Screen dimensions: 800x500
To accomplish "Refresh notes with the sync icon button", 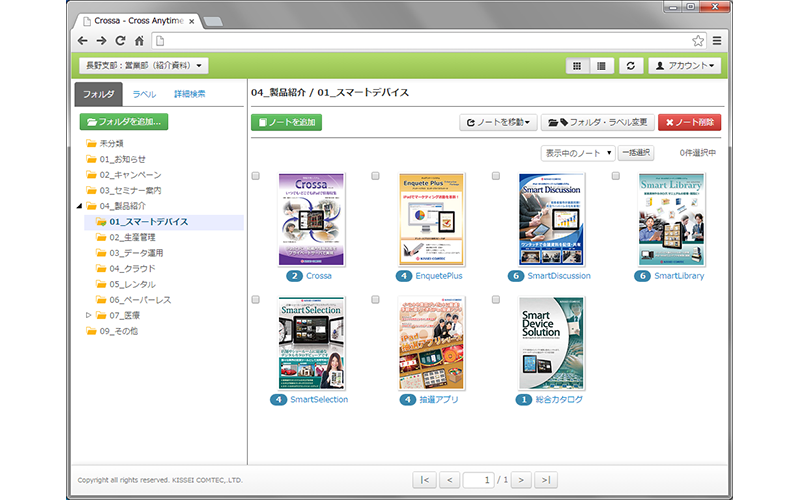I will [x=631, y=66].
